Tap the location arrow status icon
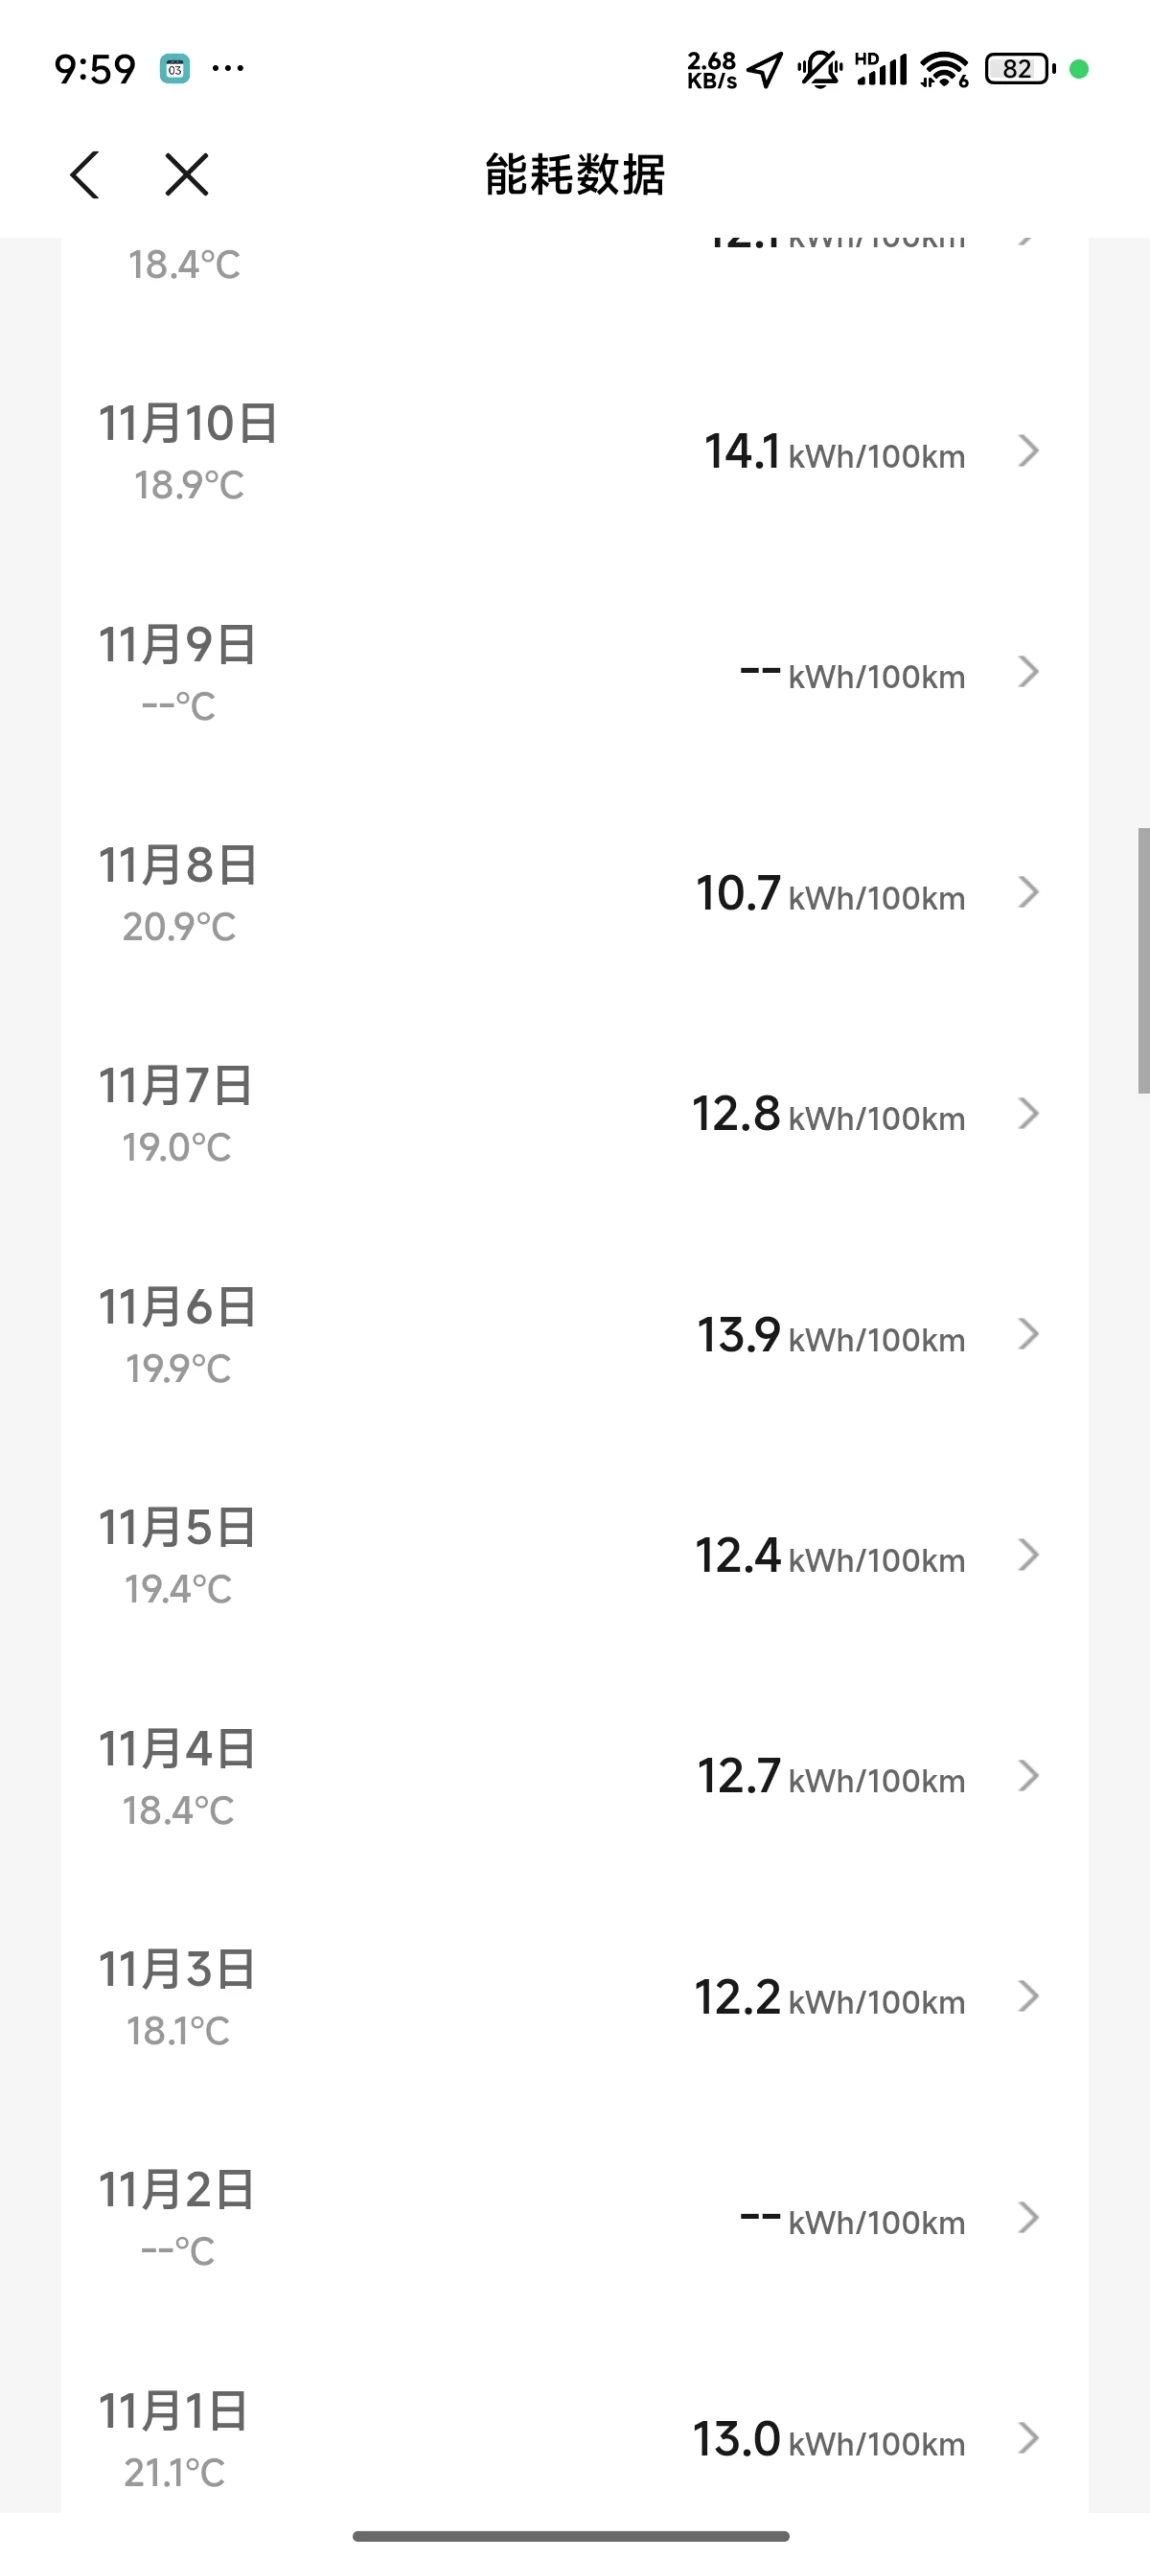This screenshot has width=1150, height=2559. point(766,69)
